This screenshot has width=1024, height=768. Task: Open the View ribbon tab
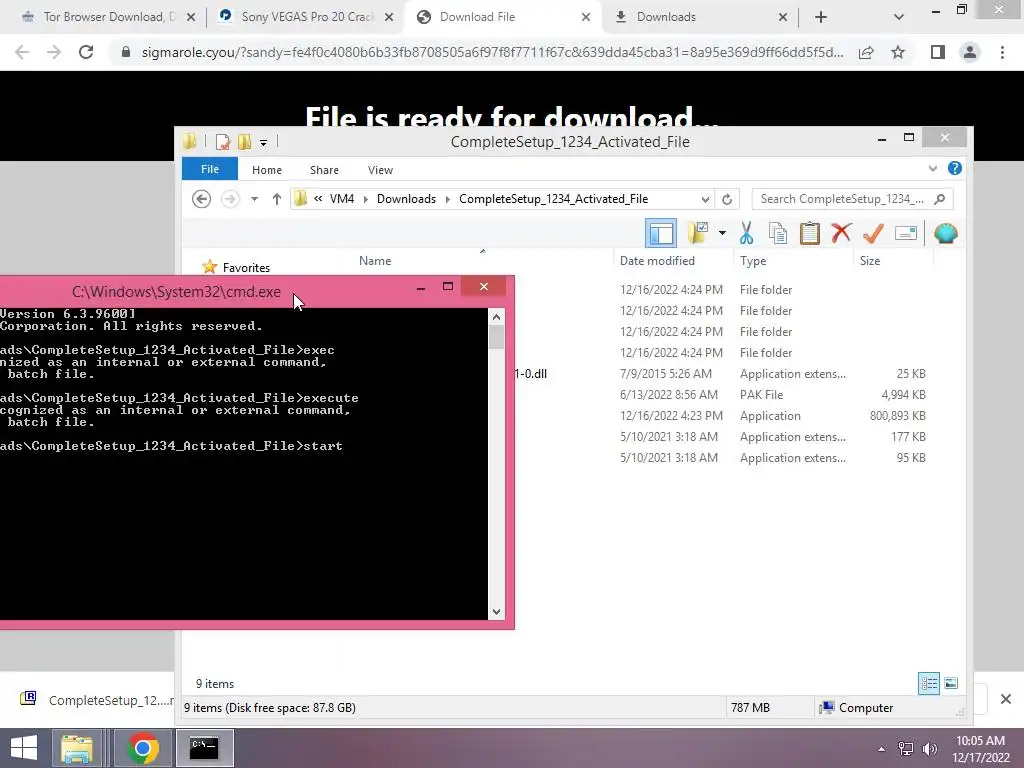pyautogui.click(x=380, y=170)
